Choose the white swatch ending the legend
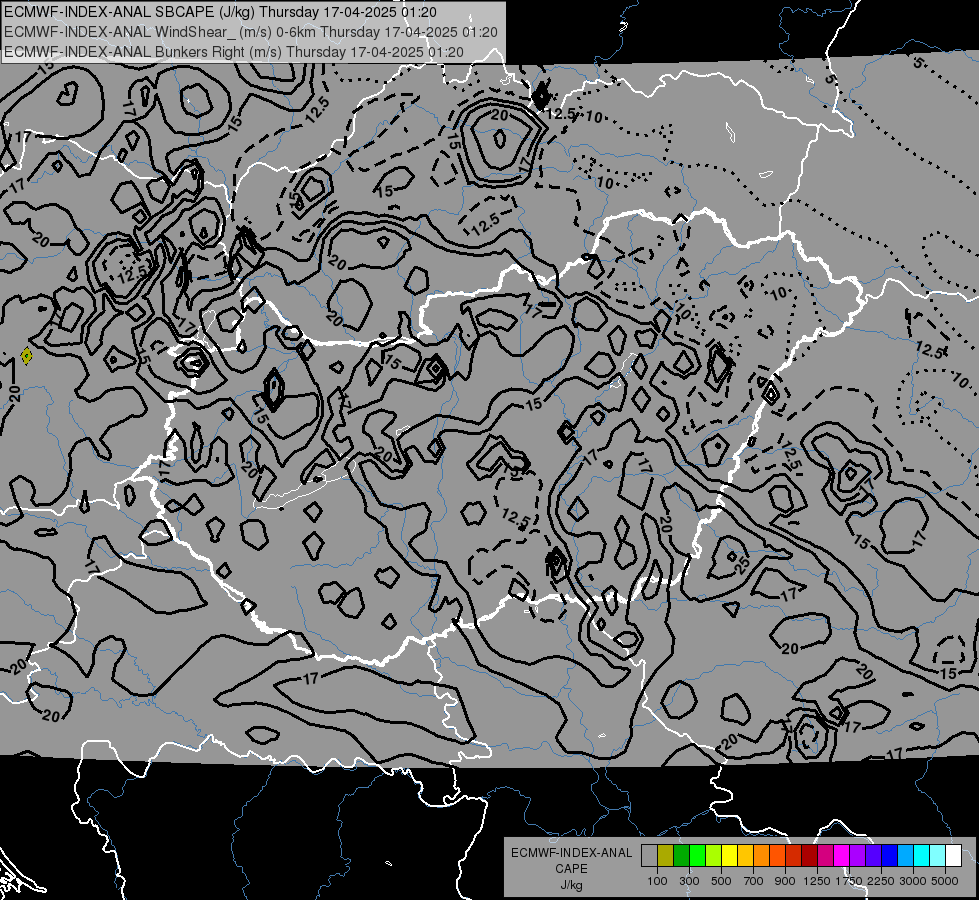Viewport: 979px width, 900px height. click(953, 856)
